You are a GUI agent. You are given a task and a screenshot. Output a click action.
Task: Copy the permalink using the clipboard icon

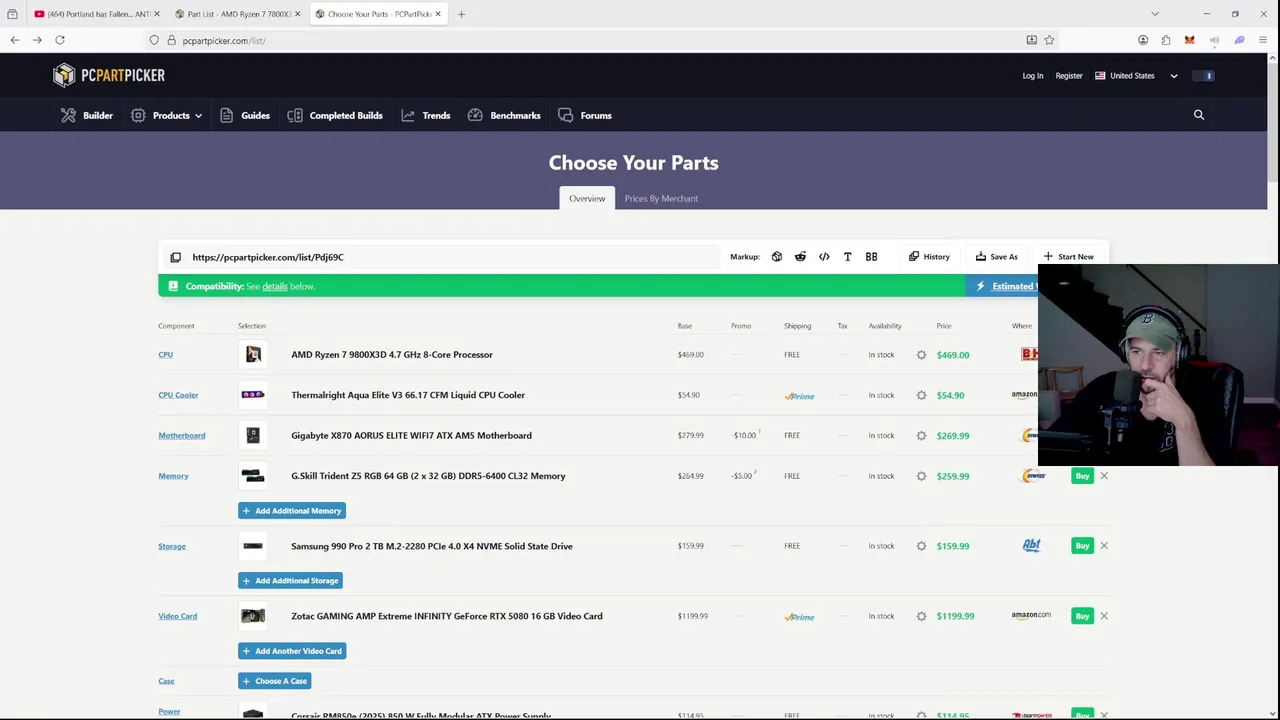[x=175, y=257]
